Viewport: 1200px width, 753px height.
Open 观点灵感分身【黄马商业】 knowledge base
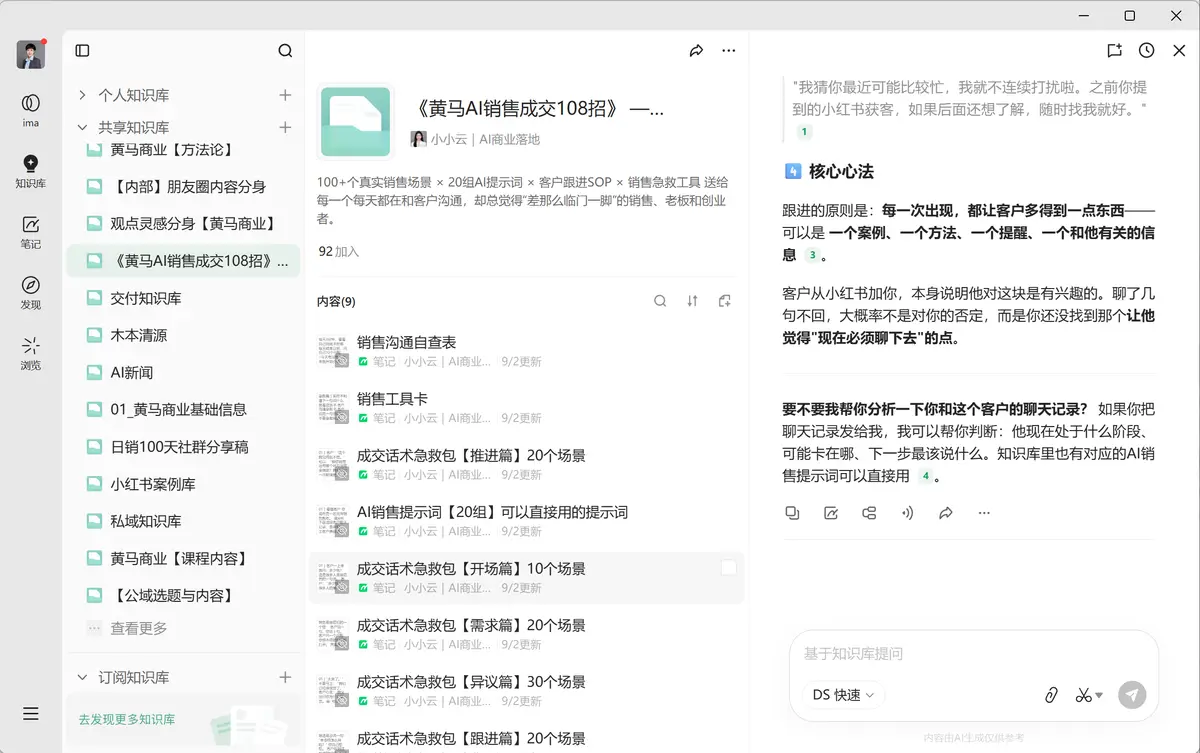click(183, 224)
